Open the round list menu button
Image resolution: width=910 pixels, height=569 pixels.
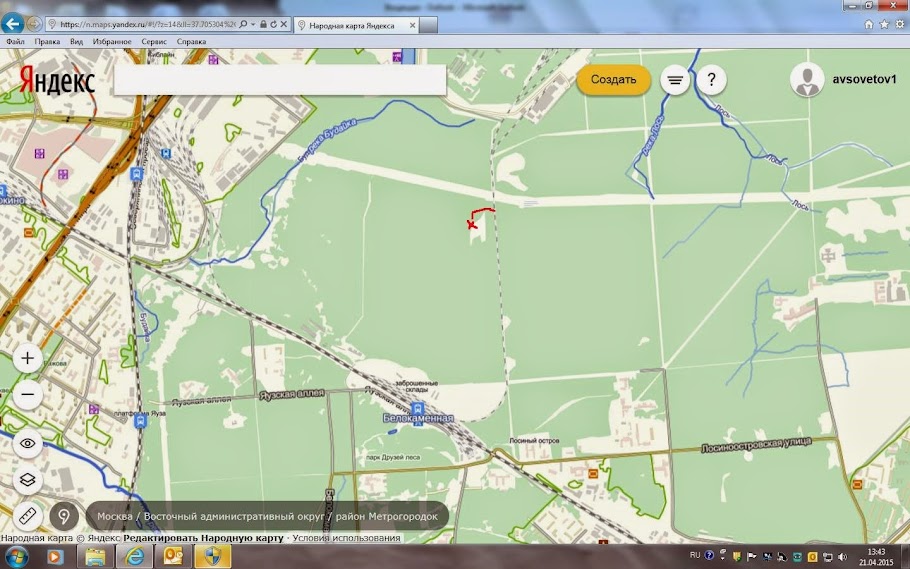[674, 80]
